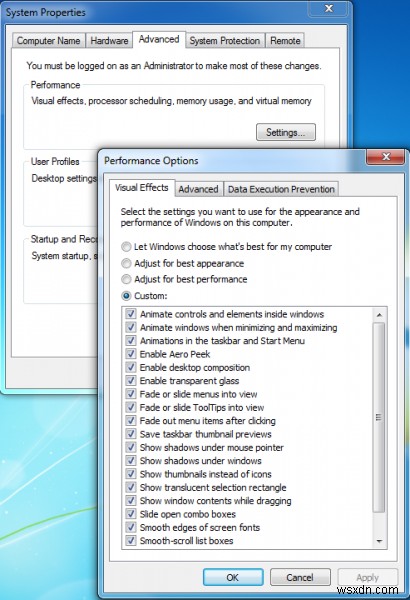Uncheck Animate windows when minimizing and maximizing
410x600 pixels.
coord(131,328)
